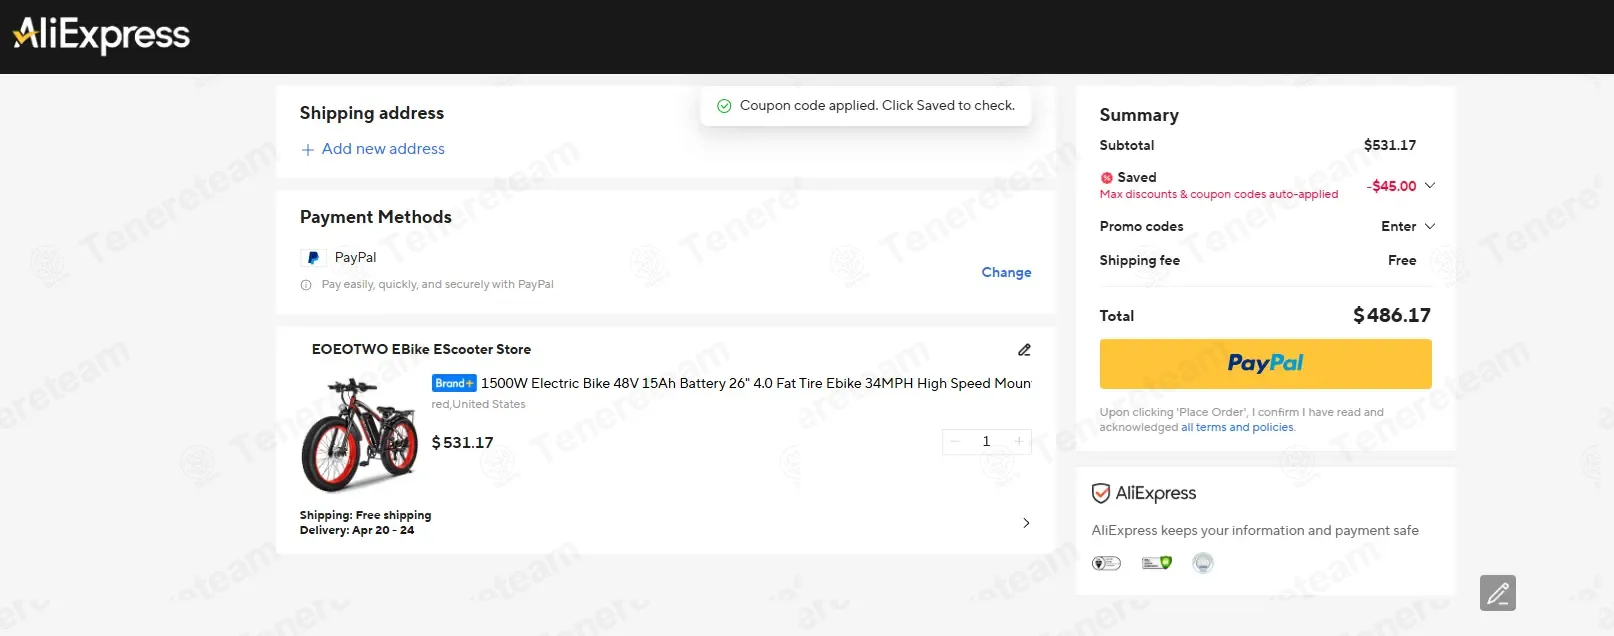The image size is (1614, 636).
Task: Click the PayPal logo icon in Payment Methods
Action: pos(313,258)
